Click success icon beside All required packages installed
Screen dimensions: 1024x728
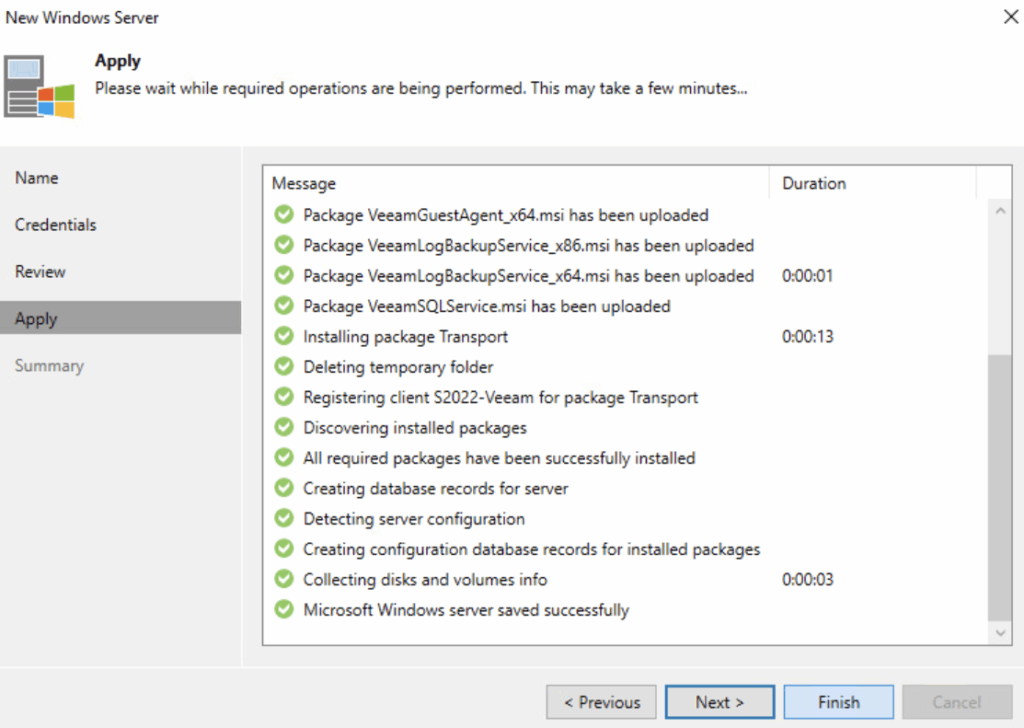click(x=284, y=457)
